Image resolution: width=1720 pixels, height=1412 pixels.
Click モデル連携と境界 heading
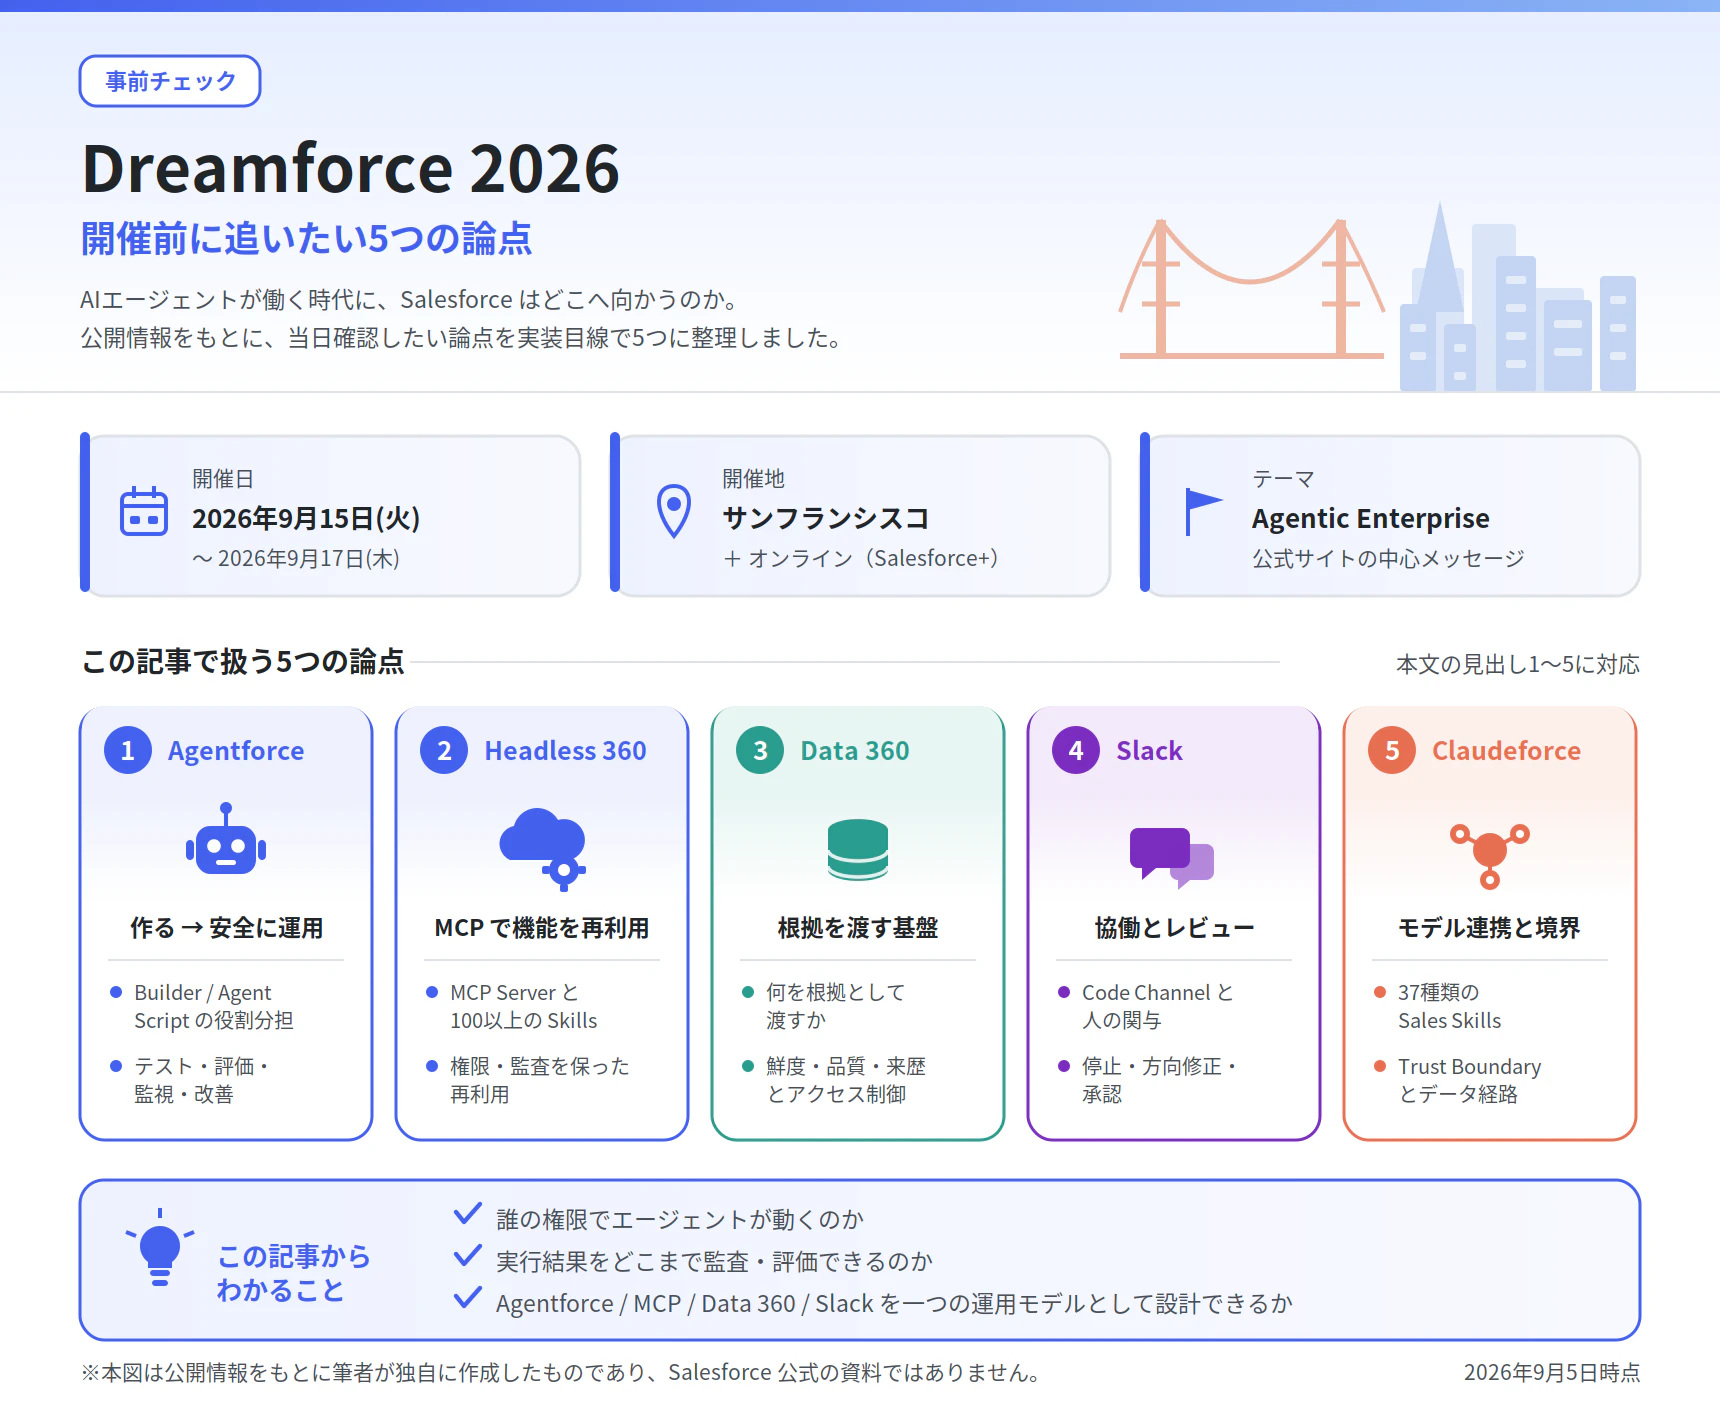coord(1490,927)
